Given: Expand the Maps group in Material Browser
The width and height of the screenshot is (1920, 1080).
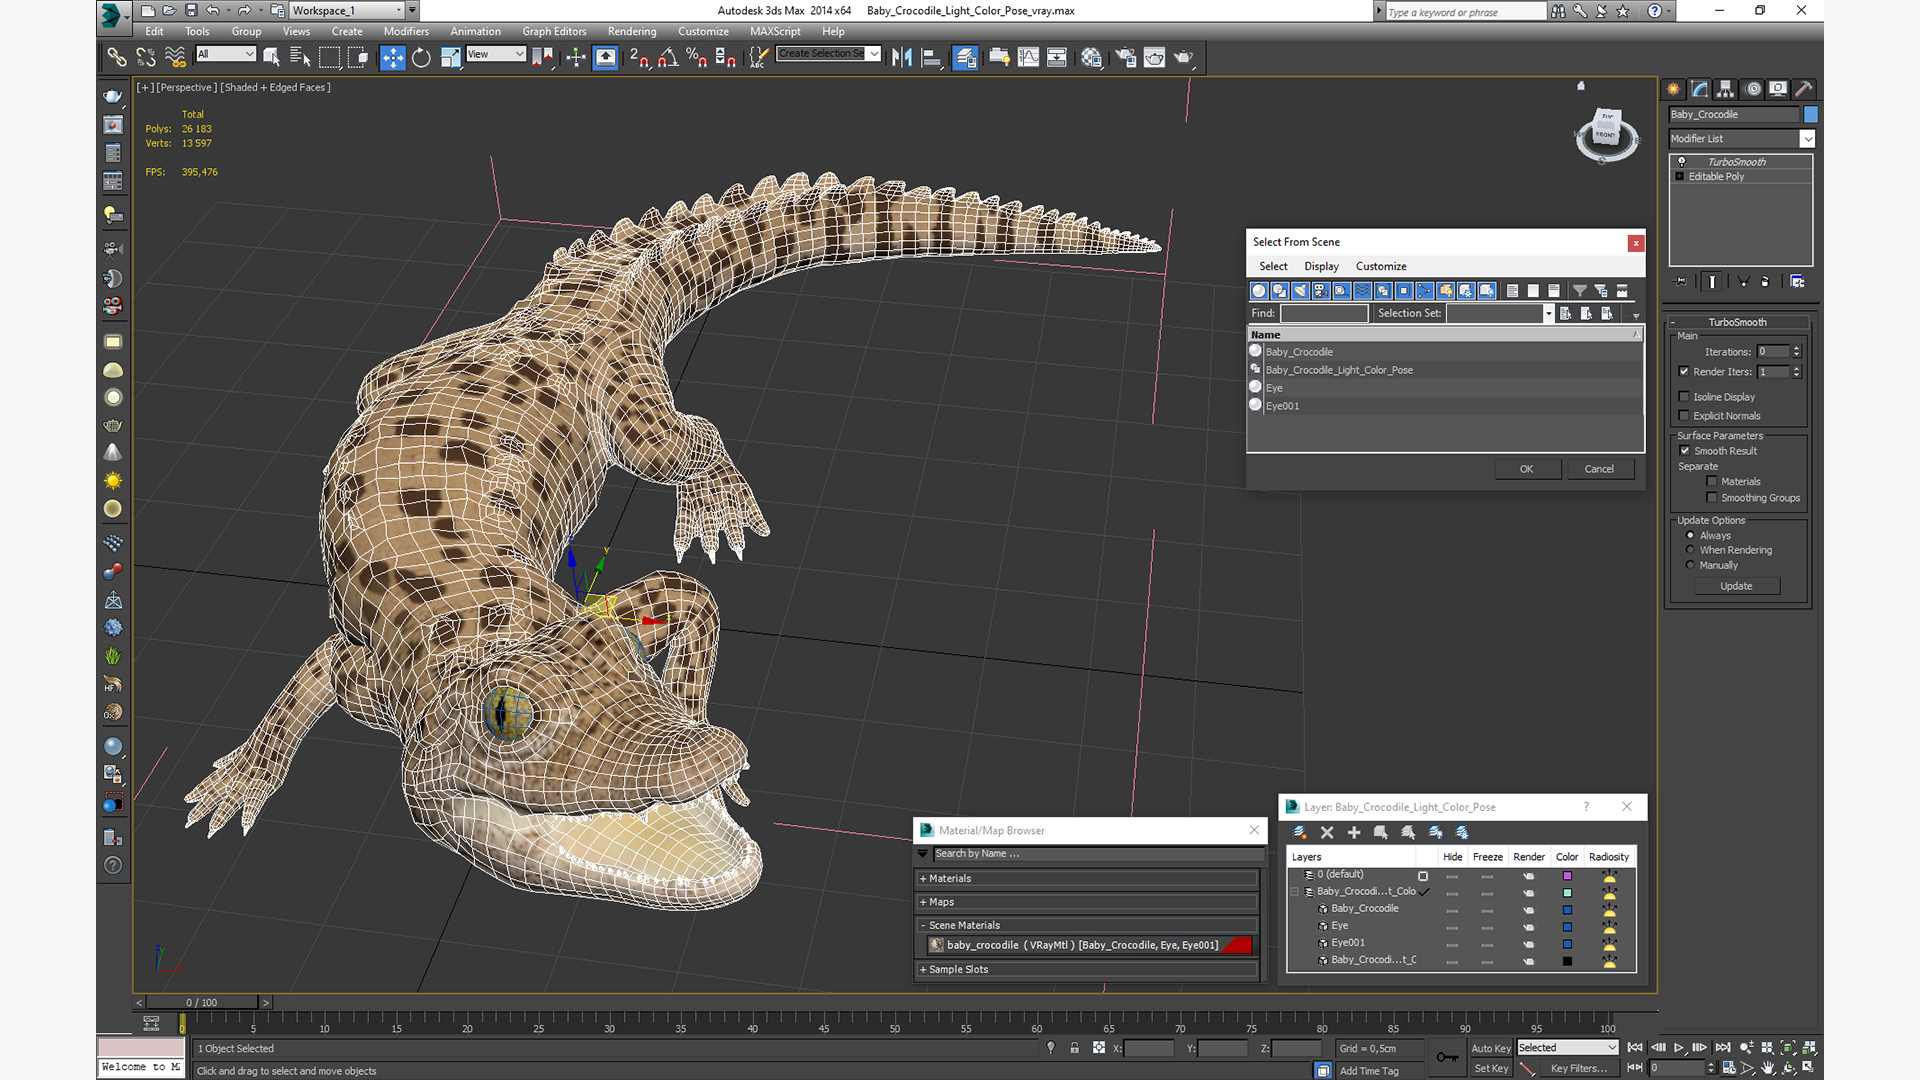Looking at the screenshot, I should [x=1086, y=902].
